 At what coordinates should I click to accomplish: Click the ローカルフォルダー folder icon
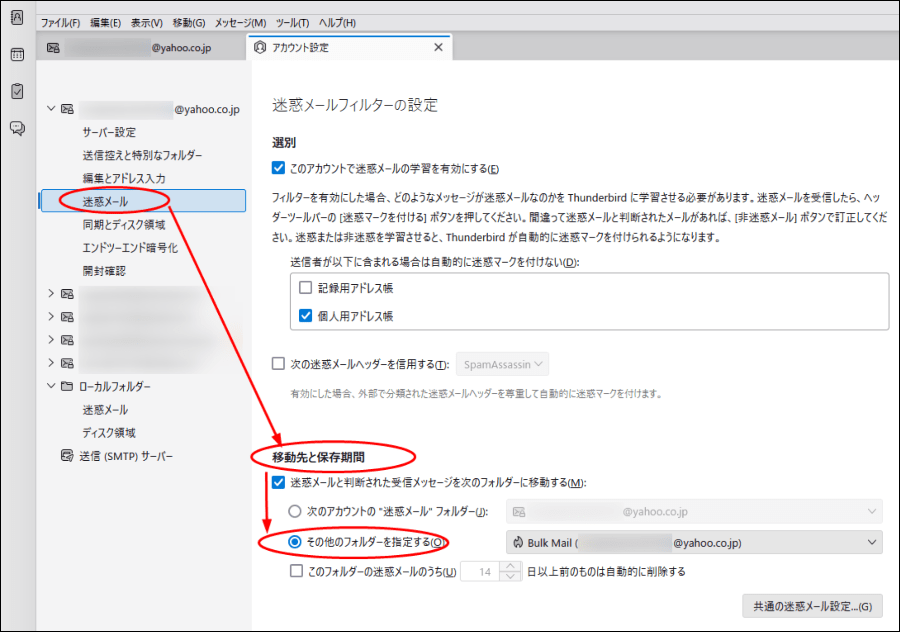pyautogui.click(x=67, y=386)
